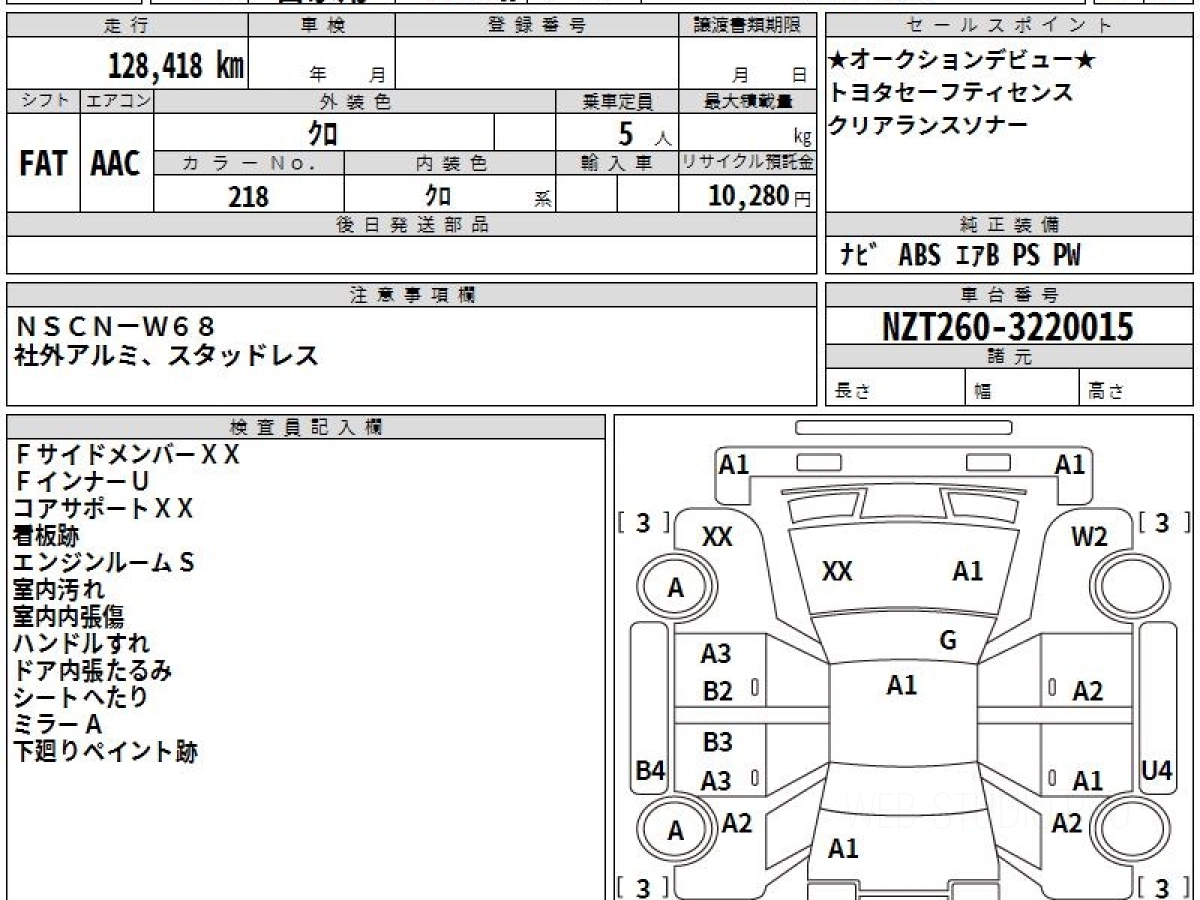Click the セールスポイント header

[1009, 26]
